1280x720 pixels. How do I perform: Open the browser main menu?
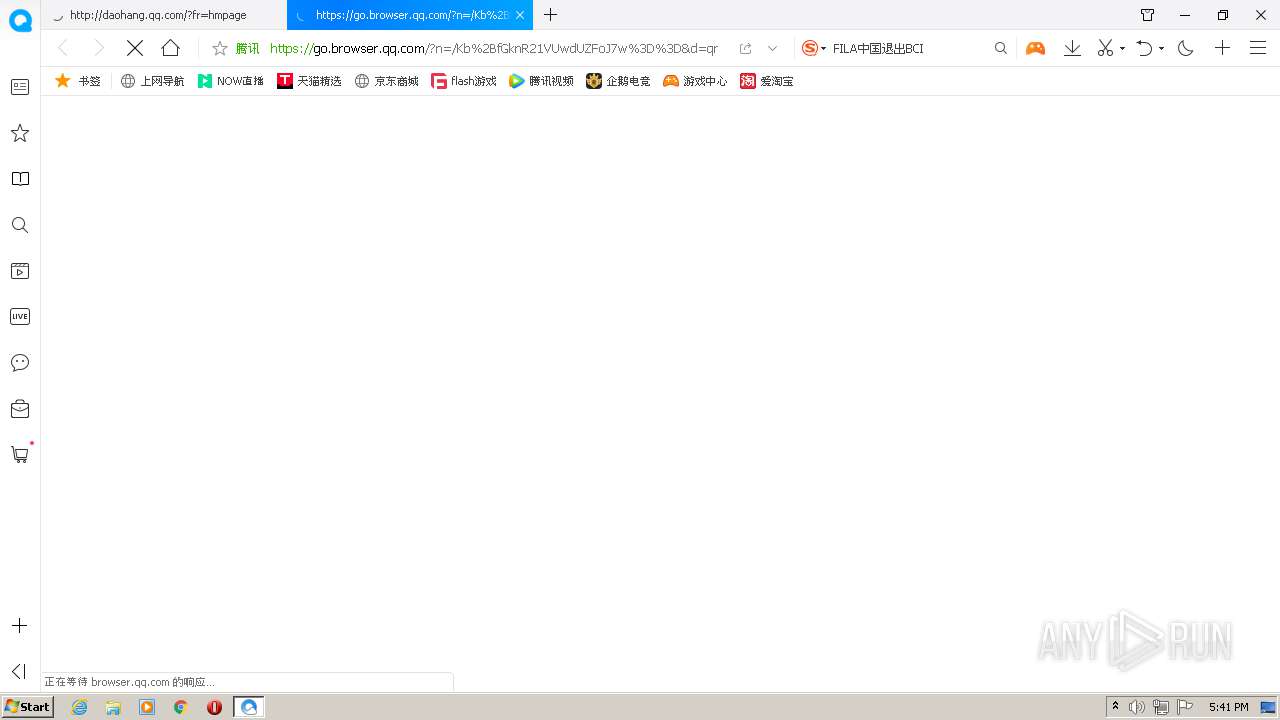[1258, 48]
